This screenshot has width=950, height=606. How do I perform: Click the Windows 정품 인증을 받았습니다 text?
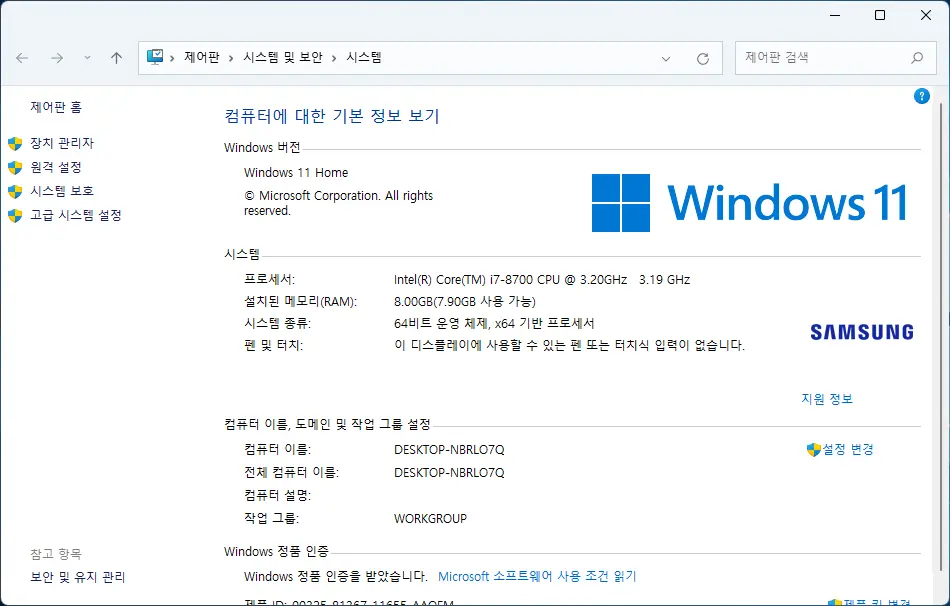tap(336, 576)
